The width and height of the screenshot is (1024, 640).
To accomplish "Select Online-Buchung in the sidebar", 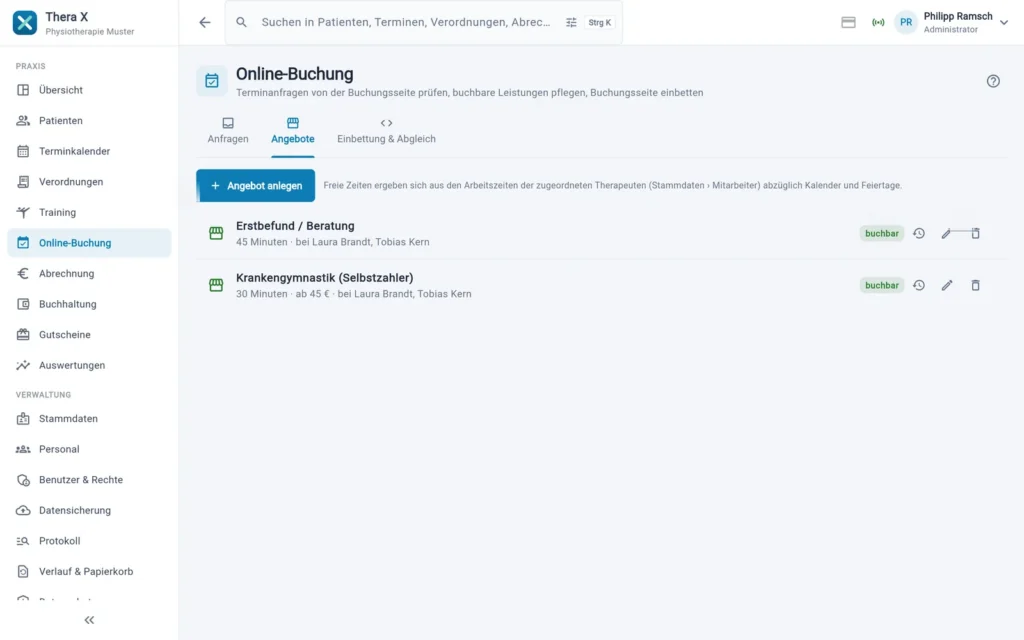I will tap(89, 243).
